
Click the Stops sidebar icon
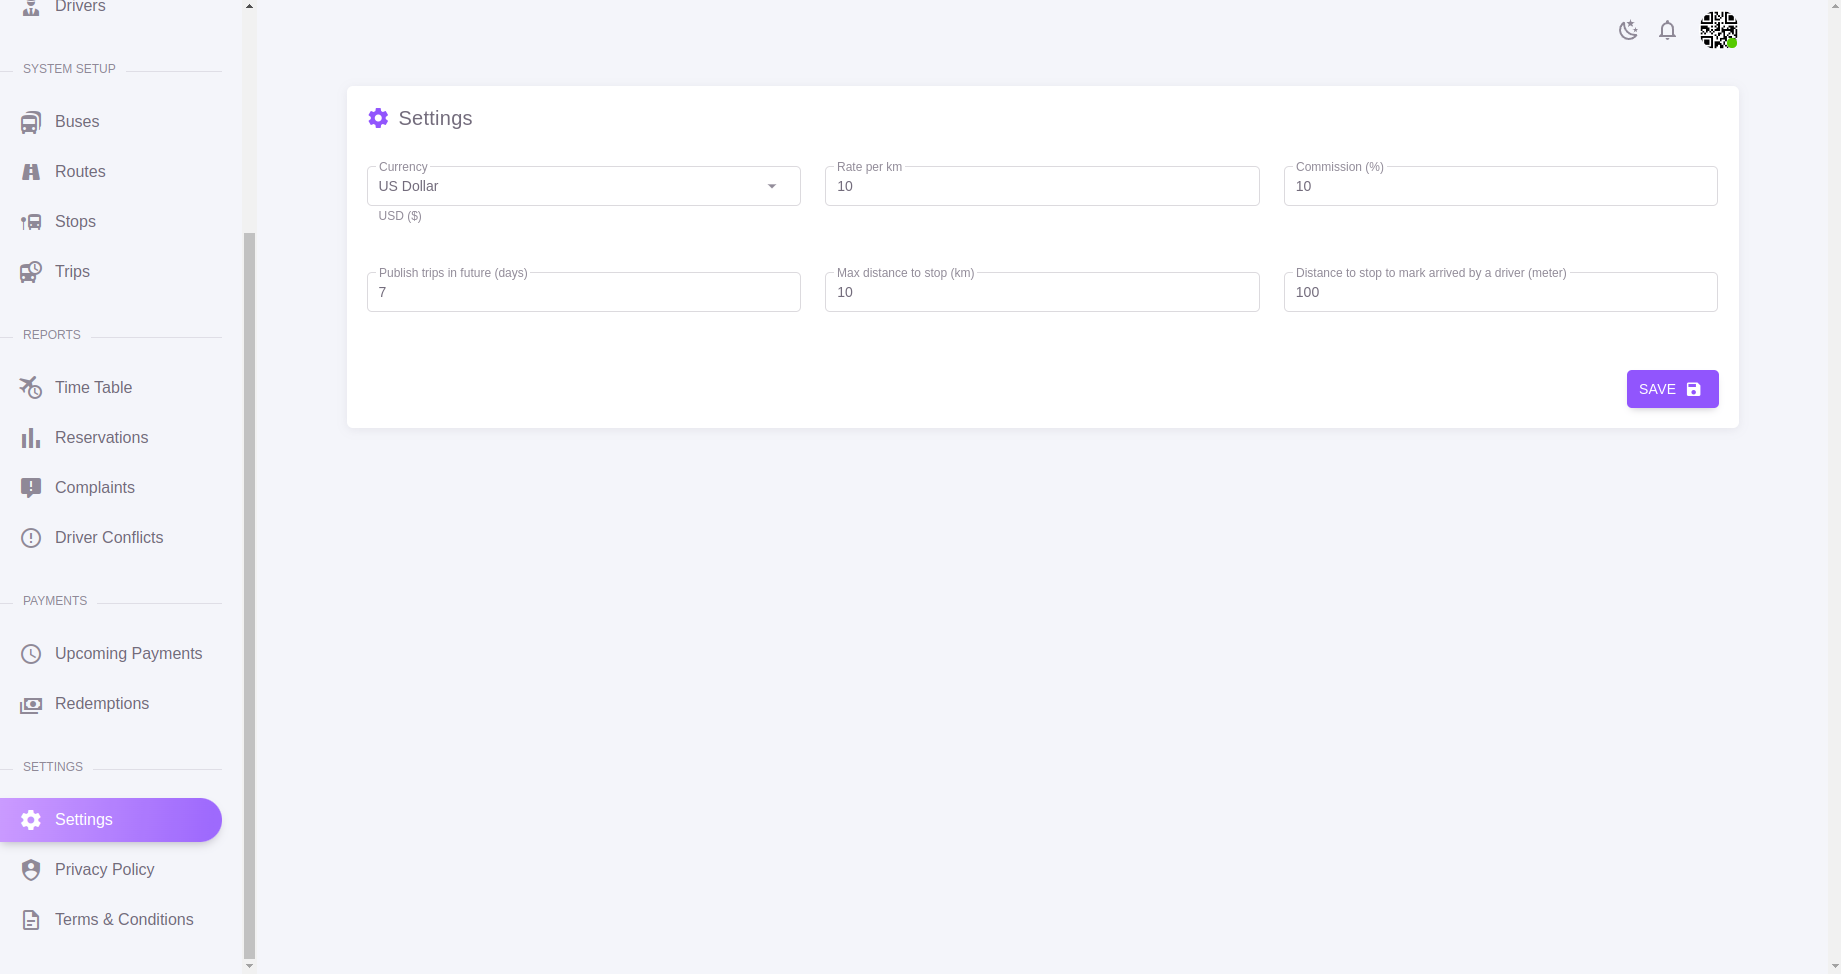pos(30,221)
